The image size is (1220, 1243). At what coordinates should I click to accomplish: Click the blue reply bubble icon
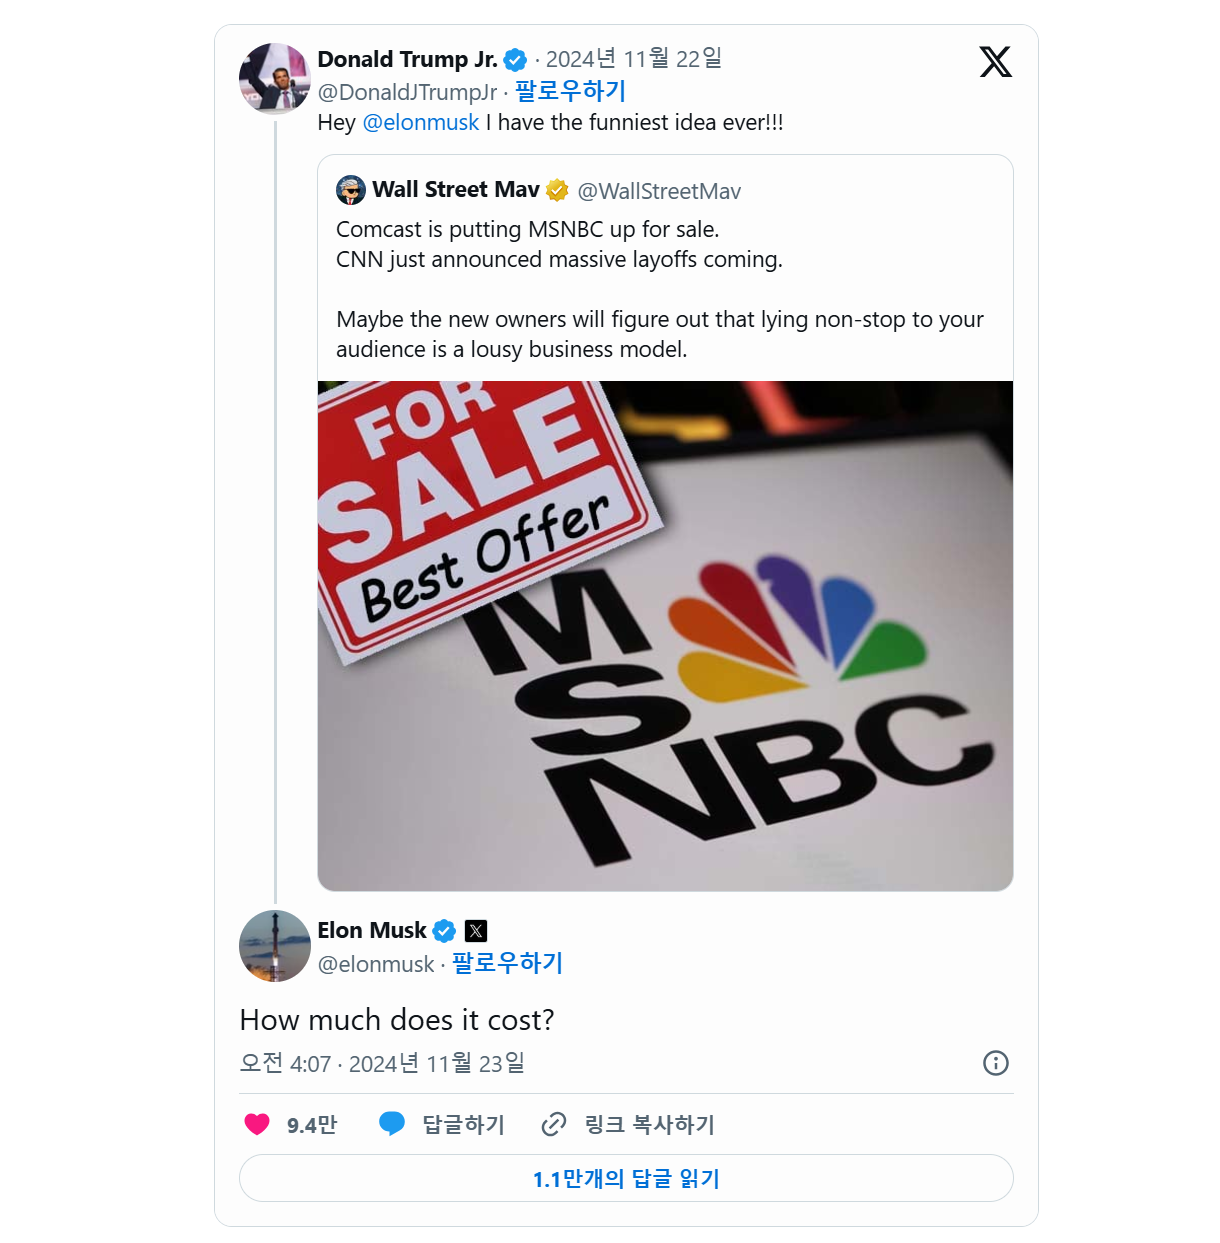click(392, 1124)
